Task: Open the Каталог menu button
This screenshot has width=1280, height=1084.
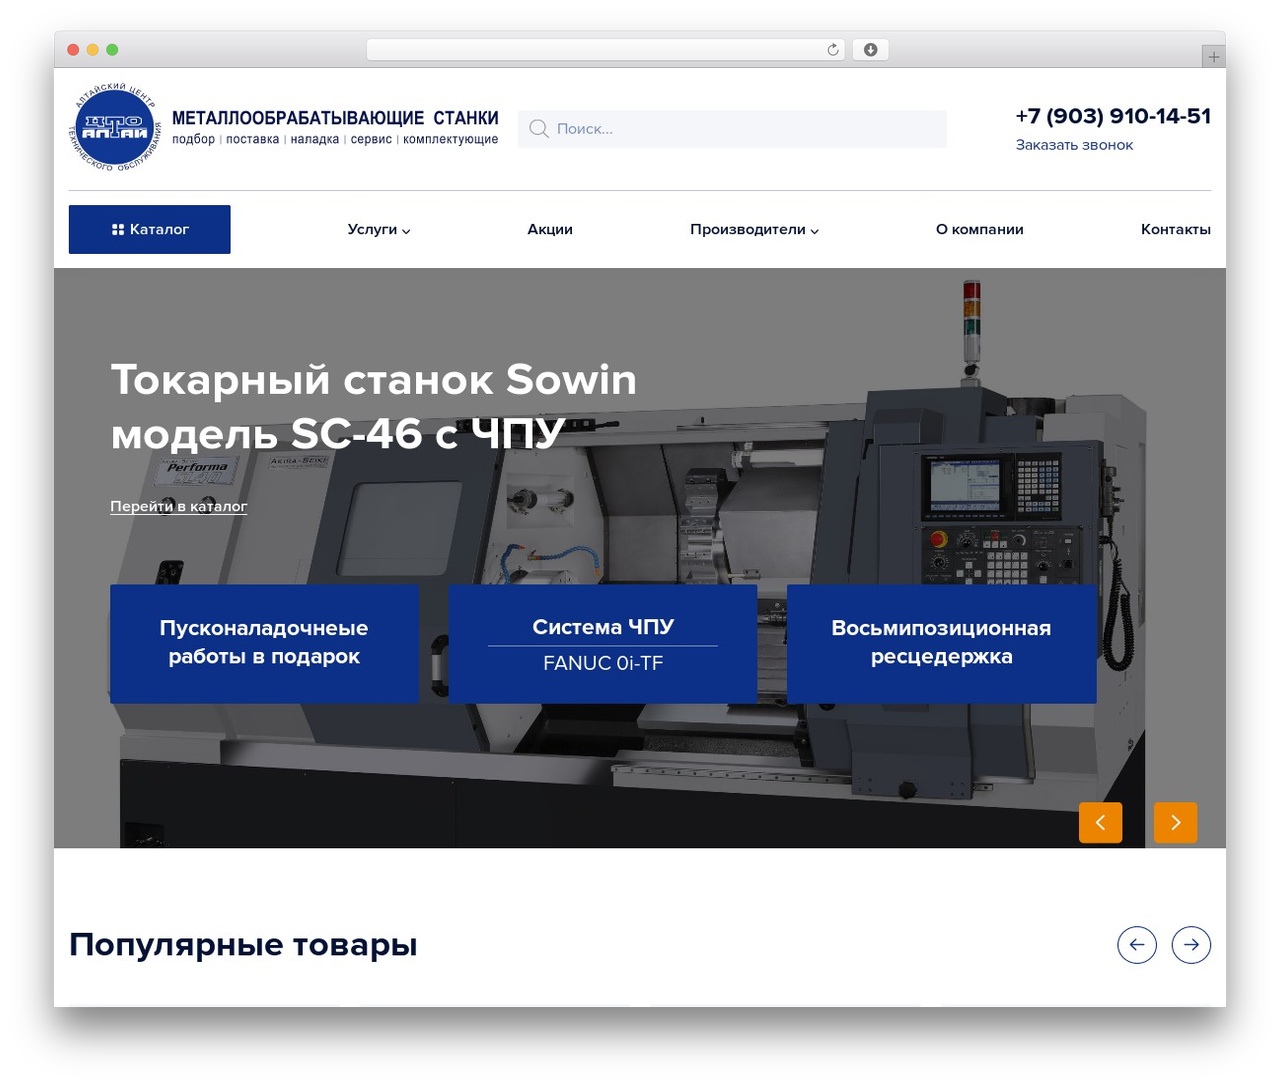Action: 150,229
